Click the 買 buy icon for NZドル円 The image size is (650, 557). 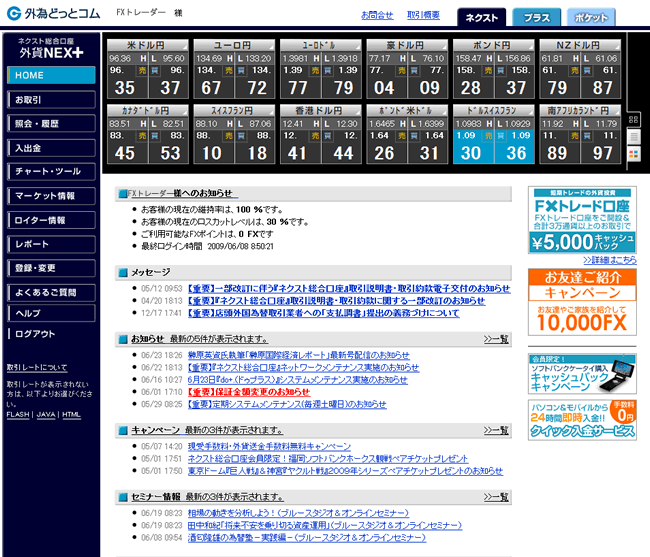(x=587, y=71)
